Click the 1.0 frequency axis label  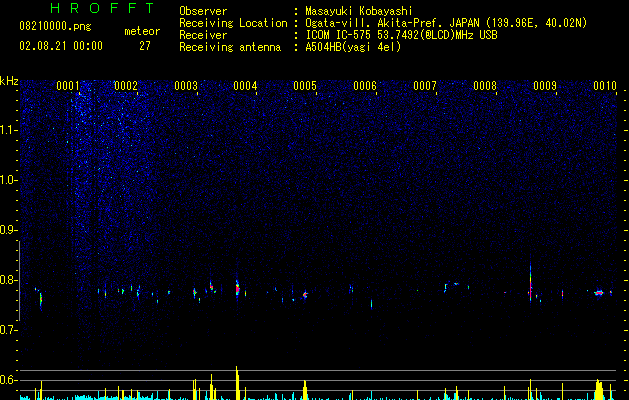click(x=9, y=180)
